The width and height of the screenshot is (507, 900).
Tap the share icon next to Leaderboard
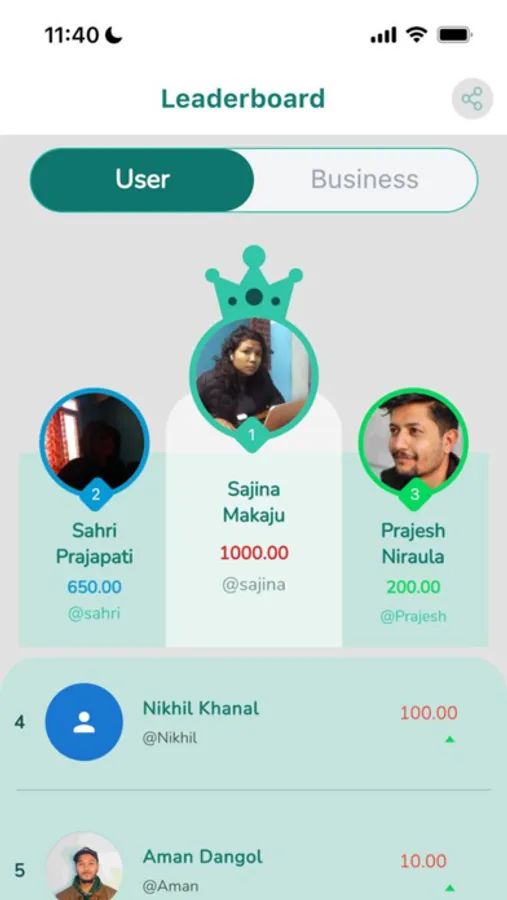click(x=472, y=99)
